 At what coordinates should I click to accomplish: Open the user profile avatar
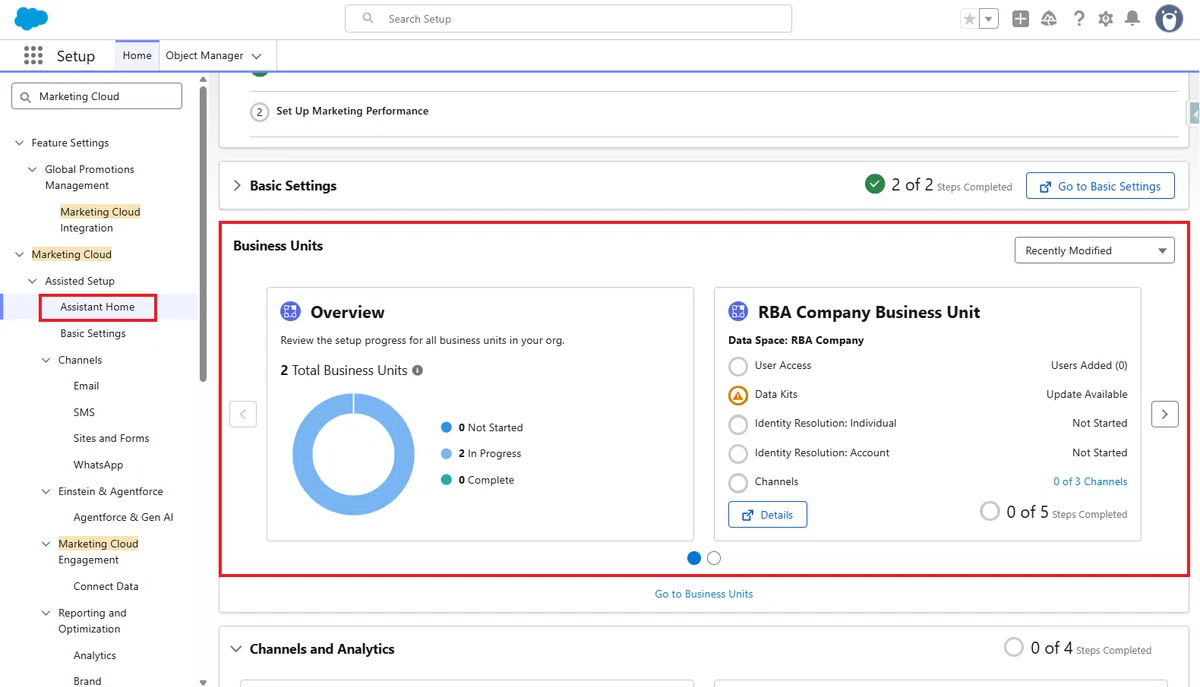[x=1169, y=18]
